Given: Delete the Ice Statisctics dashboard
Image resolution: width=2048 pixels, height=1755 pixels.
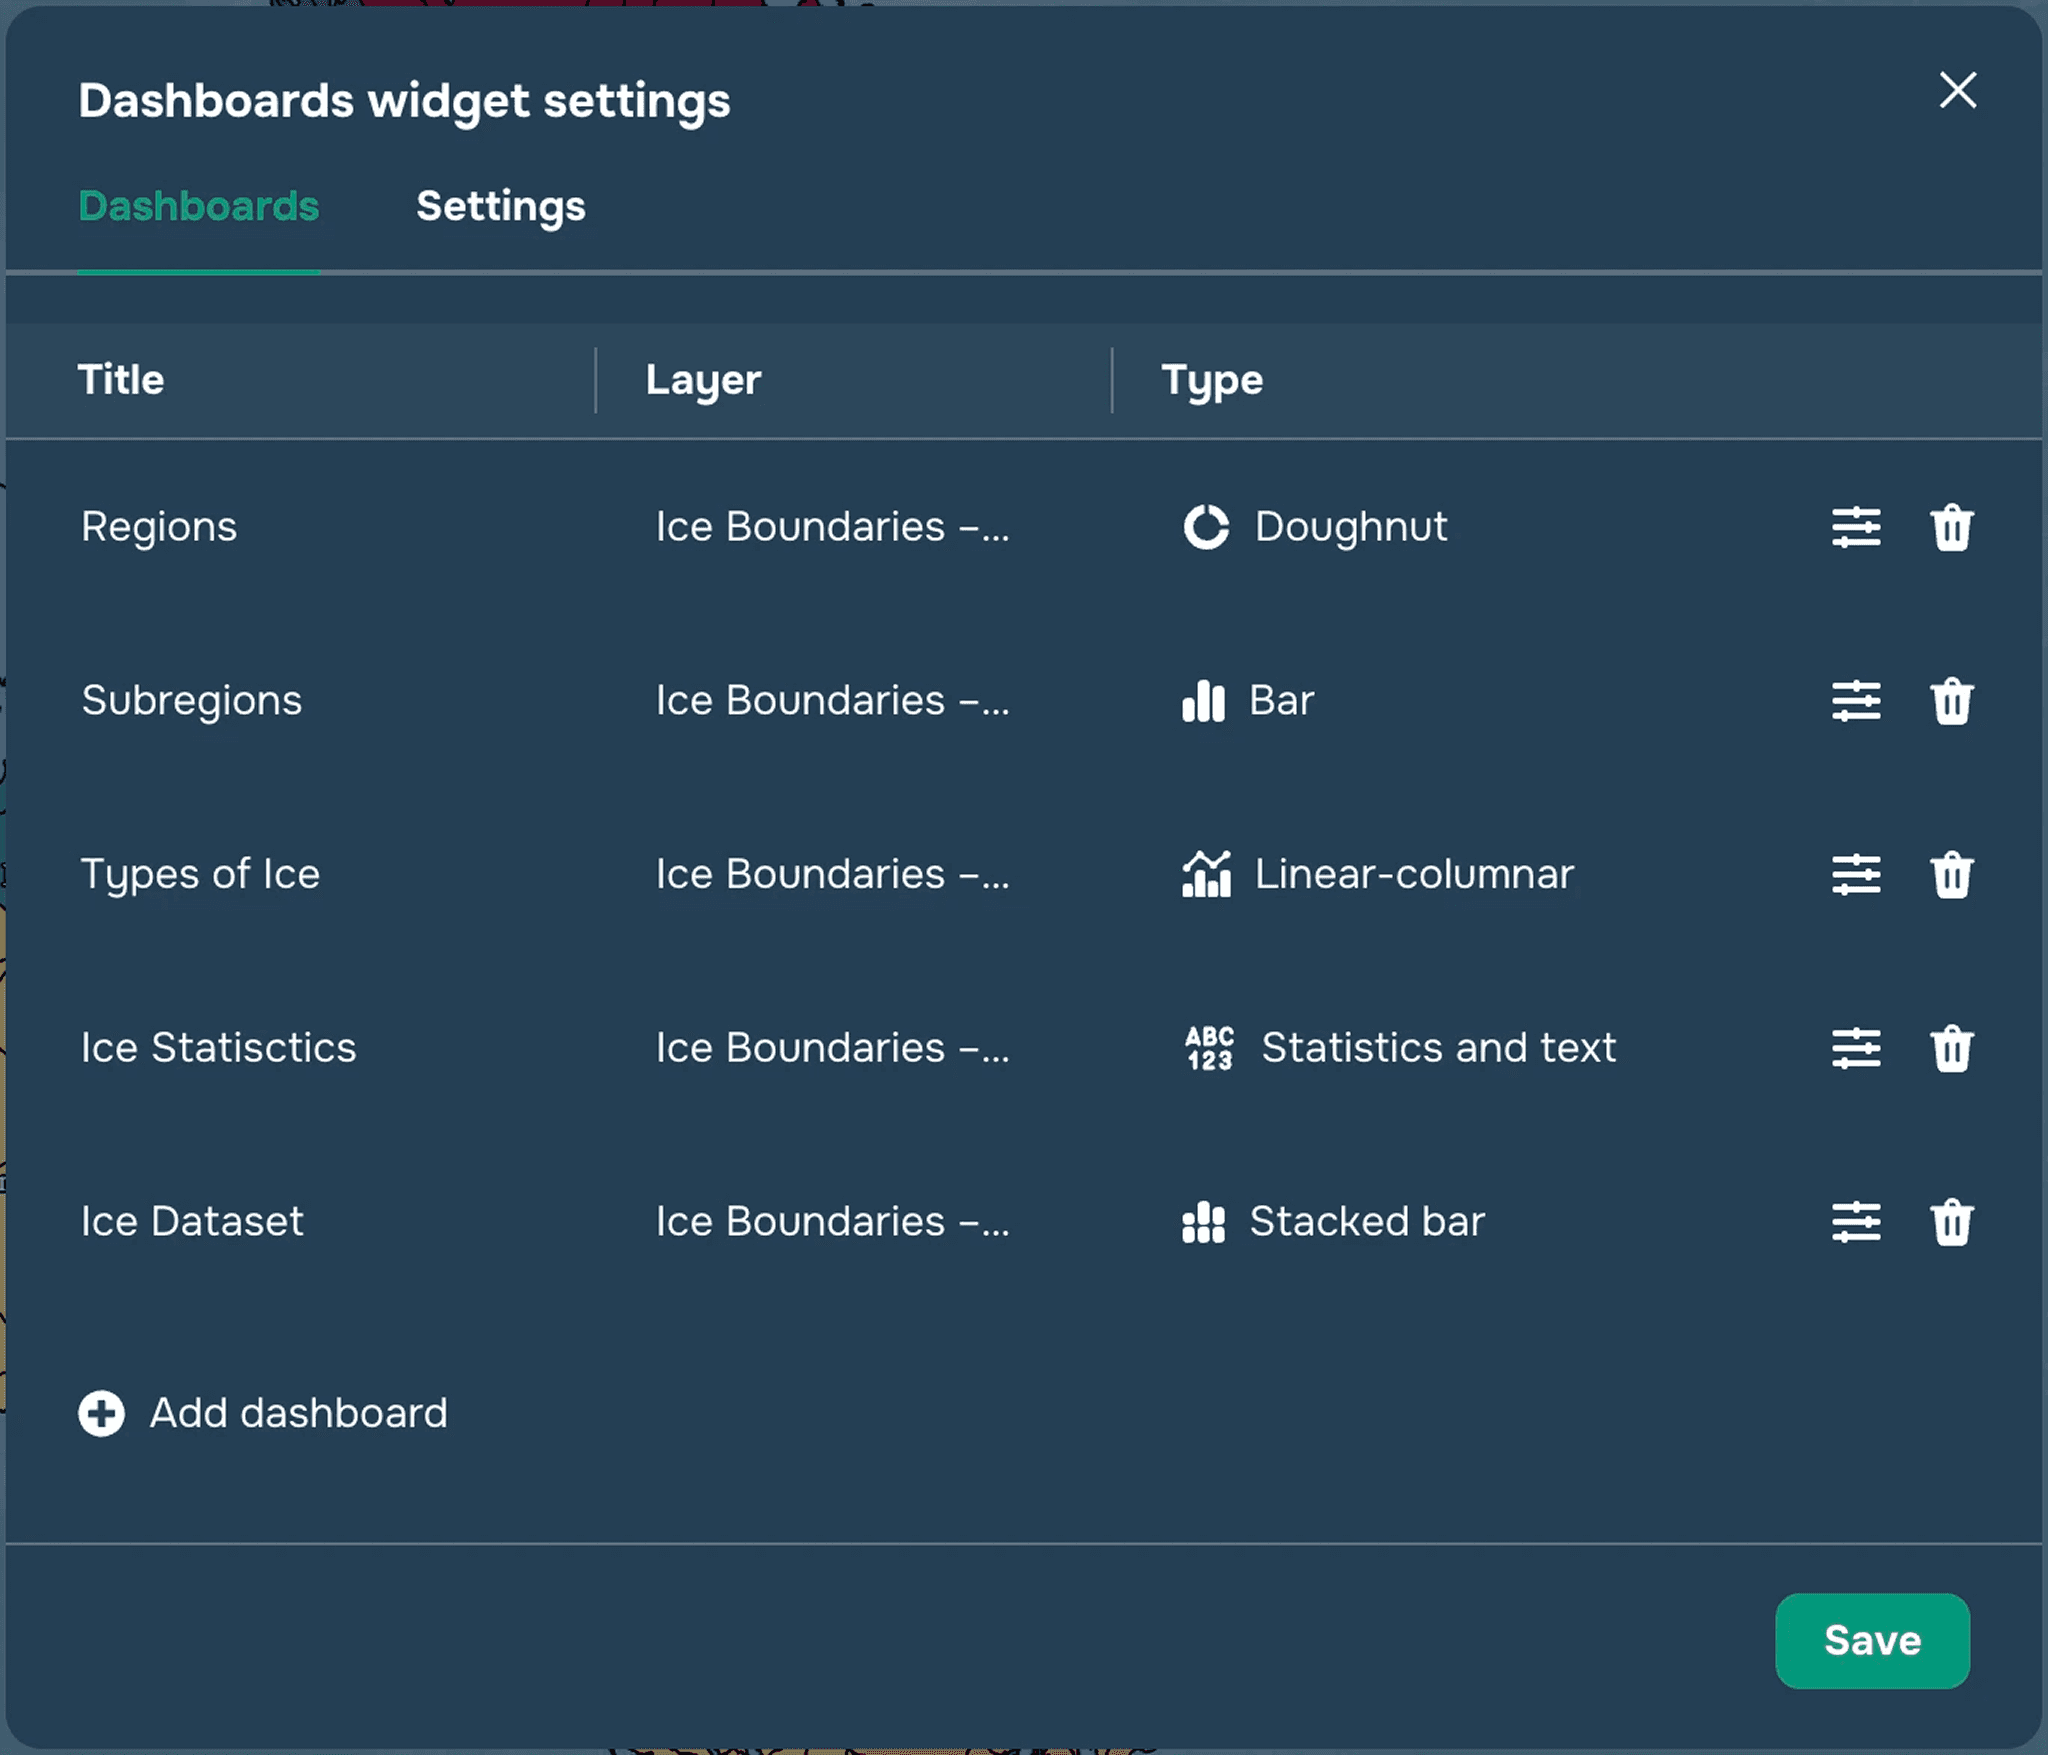Looking at the screenshot, I should tap(1950, 1048).
